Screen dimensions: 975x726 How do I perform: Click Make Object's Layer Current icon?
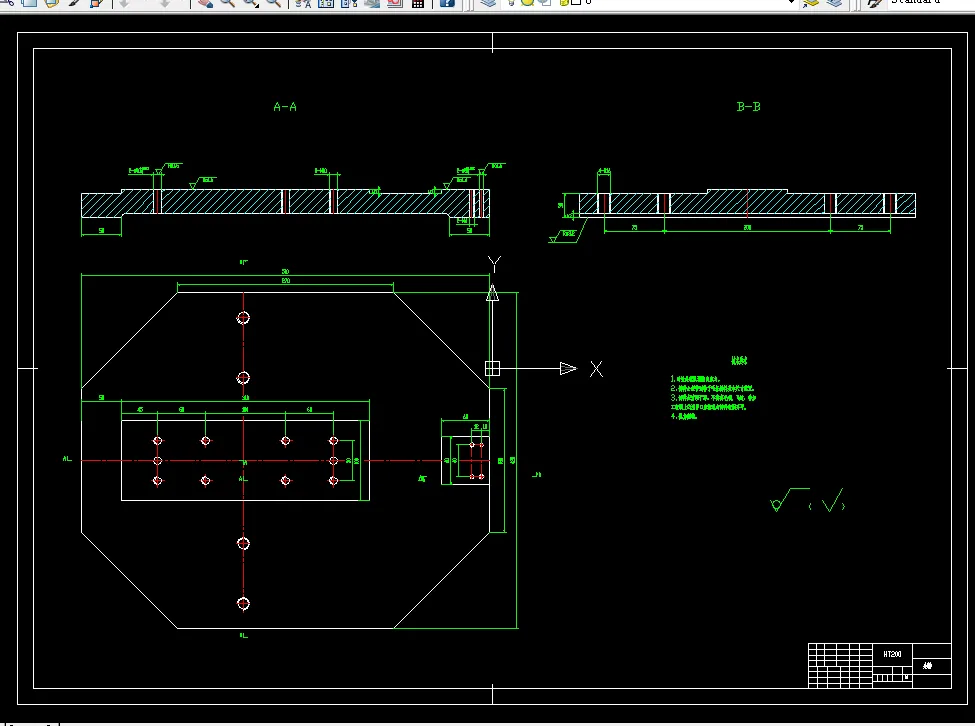pos(811,2)
